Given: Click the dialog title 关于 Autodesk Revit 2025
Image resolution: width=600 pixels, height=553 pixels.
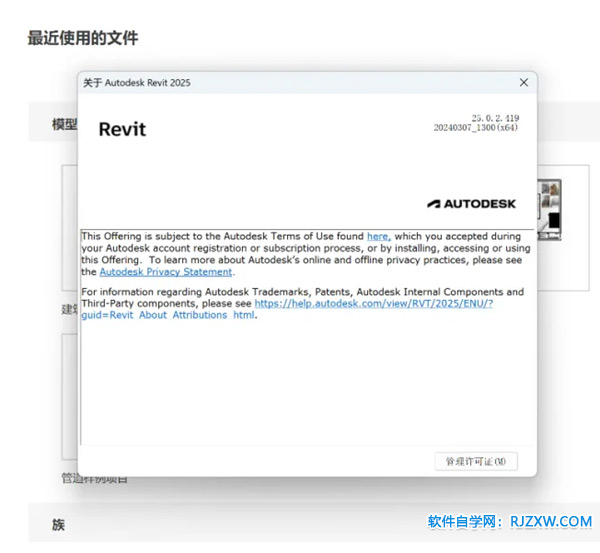Looking at the screenshot, I should 137,83.
